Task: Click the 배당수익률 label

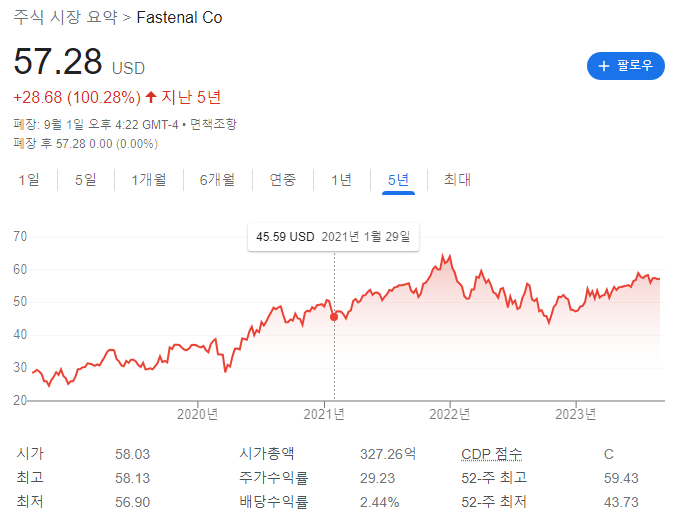Action: coord(273,502)
